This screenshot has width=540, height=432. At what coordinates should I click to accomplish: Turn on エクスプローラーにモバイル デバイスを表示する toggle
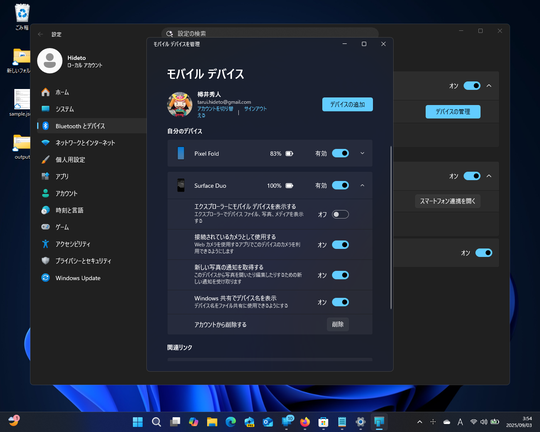pos(340,214)
